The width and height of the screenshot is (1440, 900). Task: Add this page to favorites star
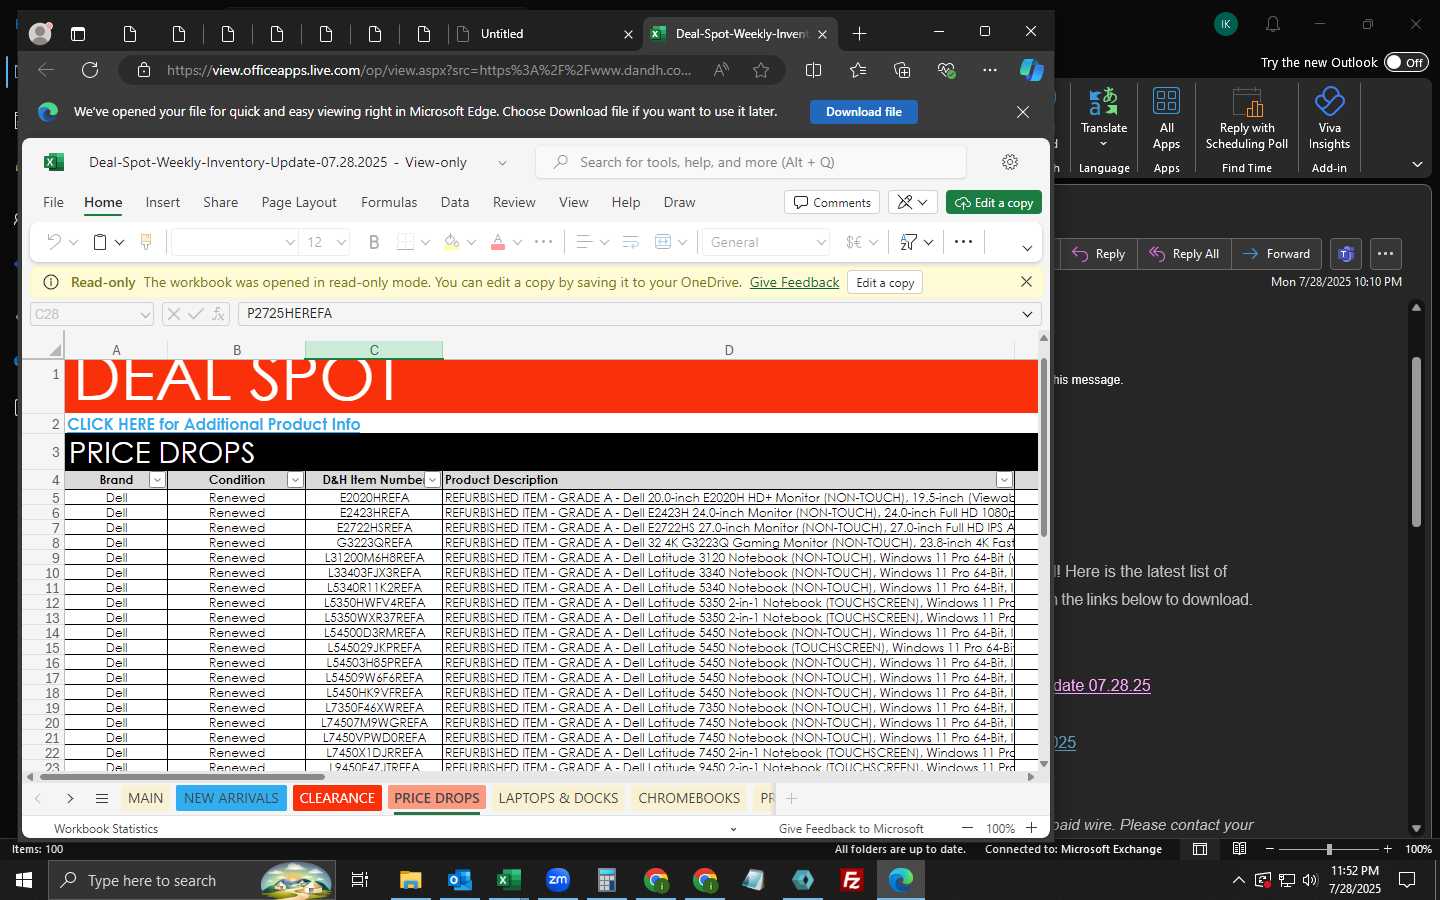761,70
